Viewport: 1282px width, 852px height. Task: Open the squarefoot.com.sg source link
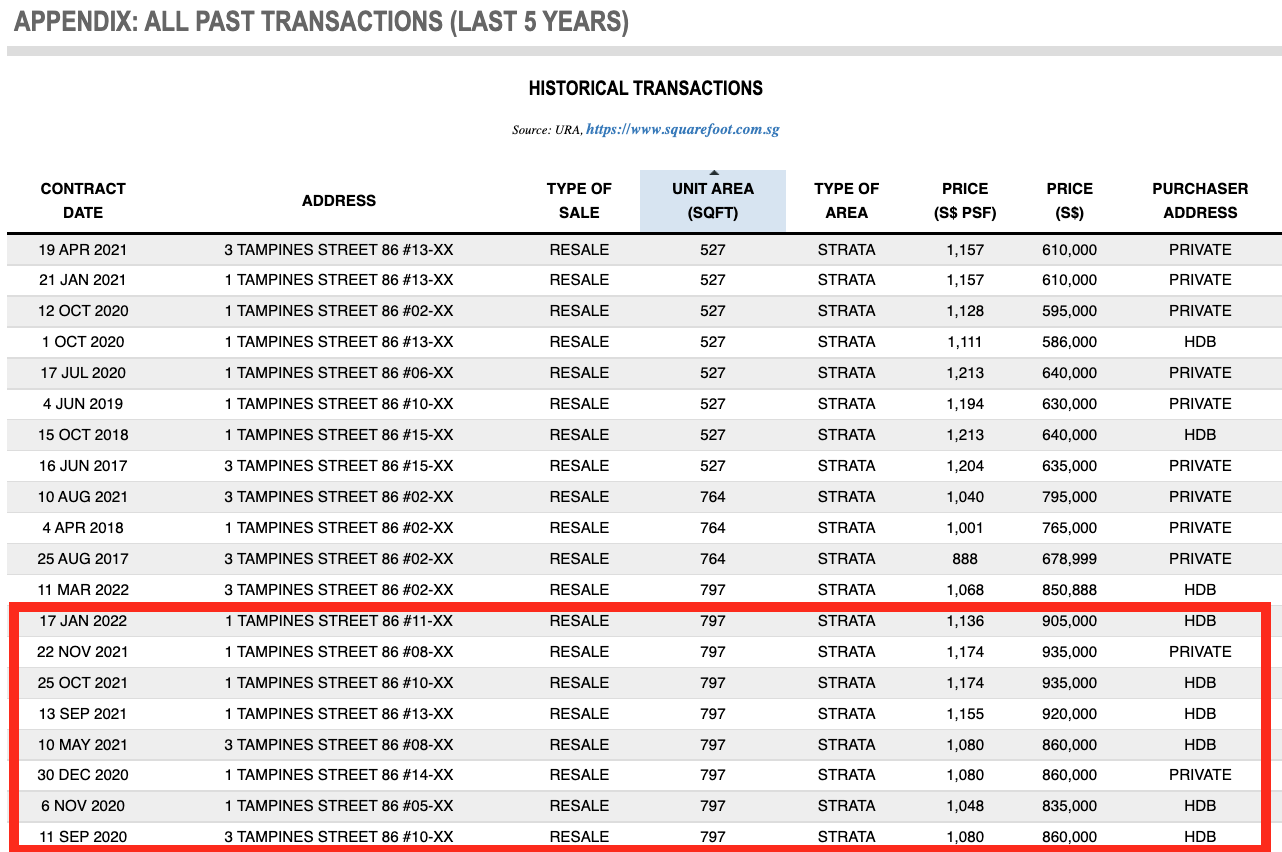point(682,129)
